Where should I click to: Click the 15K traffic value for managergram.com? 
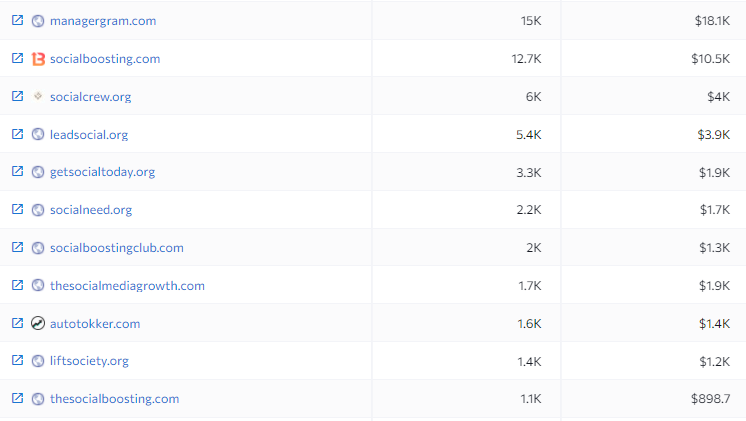[531, 21]
